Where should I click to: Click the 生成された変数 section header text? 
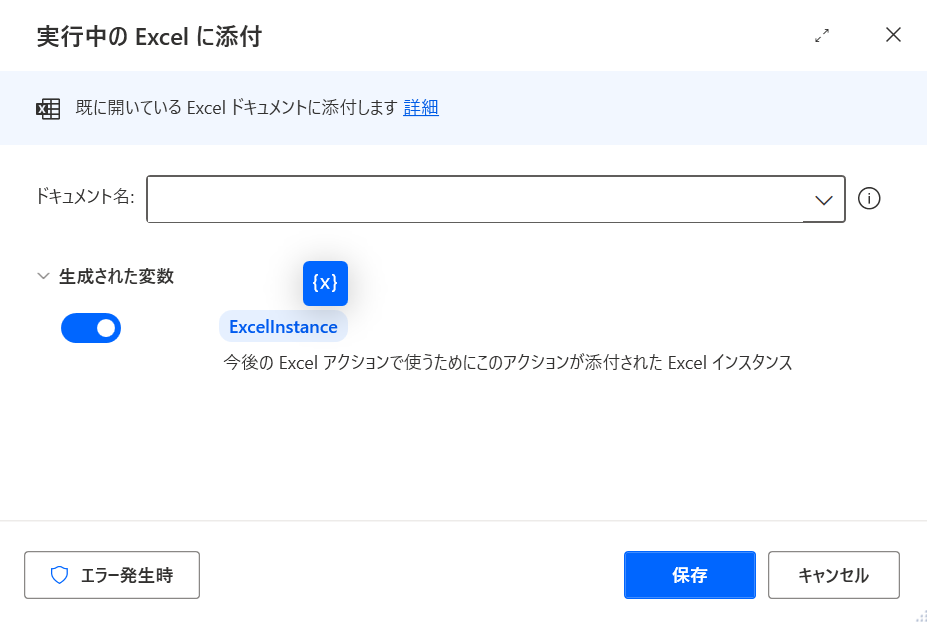116,277
